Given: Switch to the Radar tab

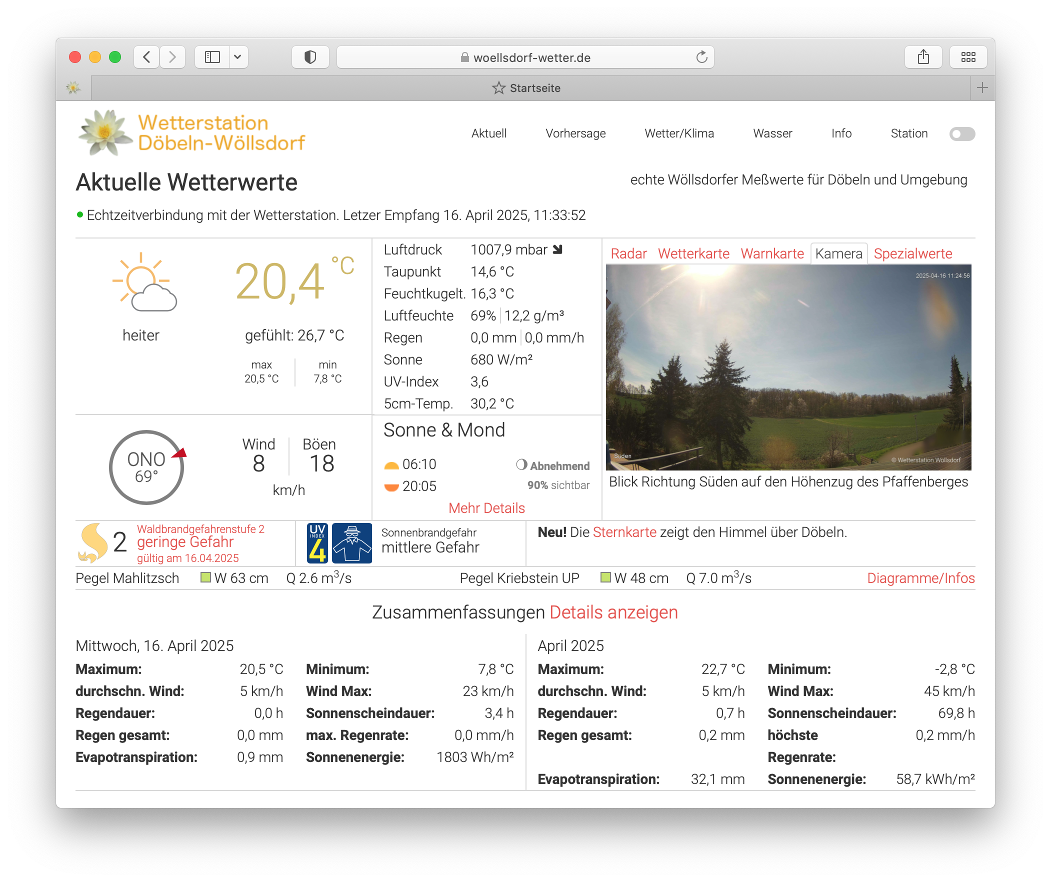Looking at the screenshot, I should 628,253.
